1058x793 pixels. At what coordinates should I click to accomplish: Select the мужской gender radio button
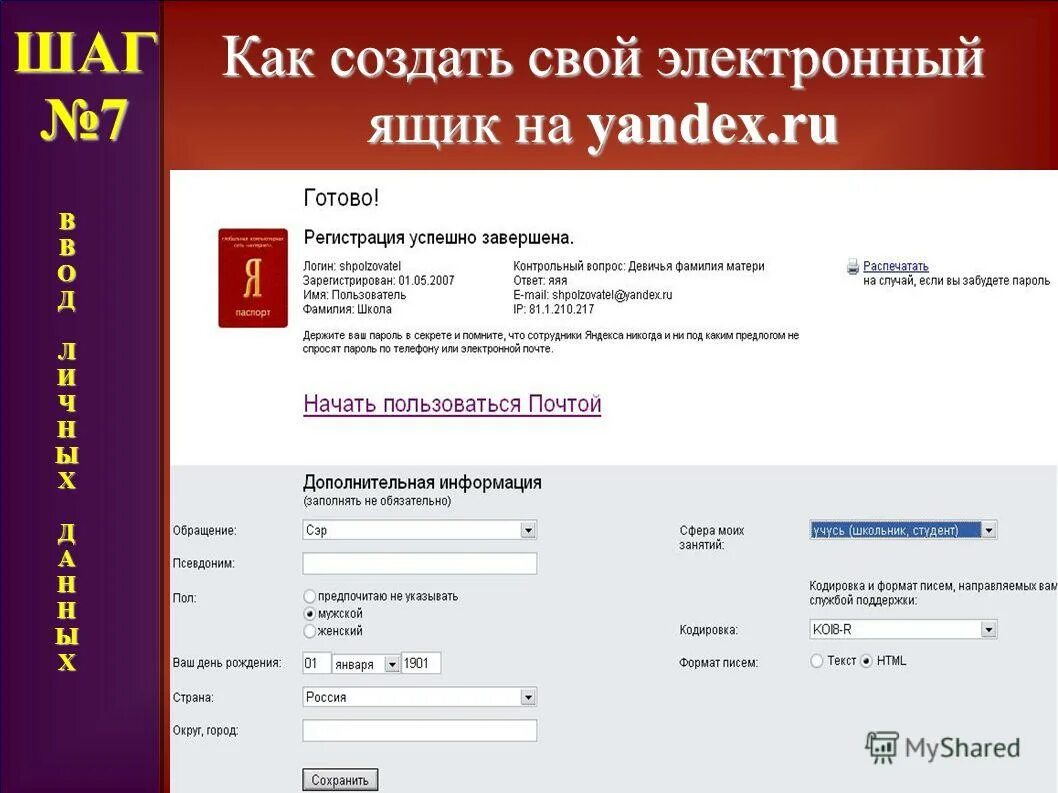[x=309, y=613]
